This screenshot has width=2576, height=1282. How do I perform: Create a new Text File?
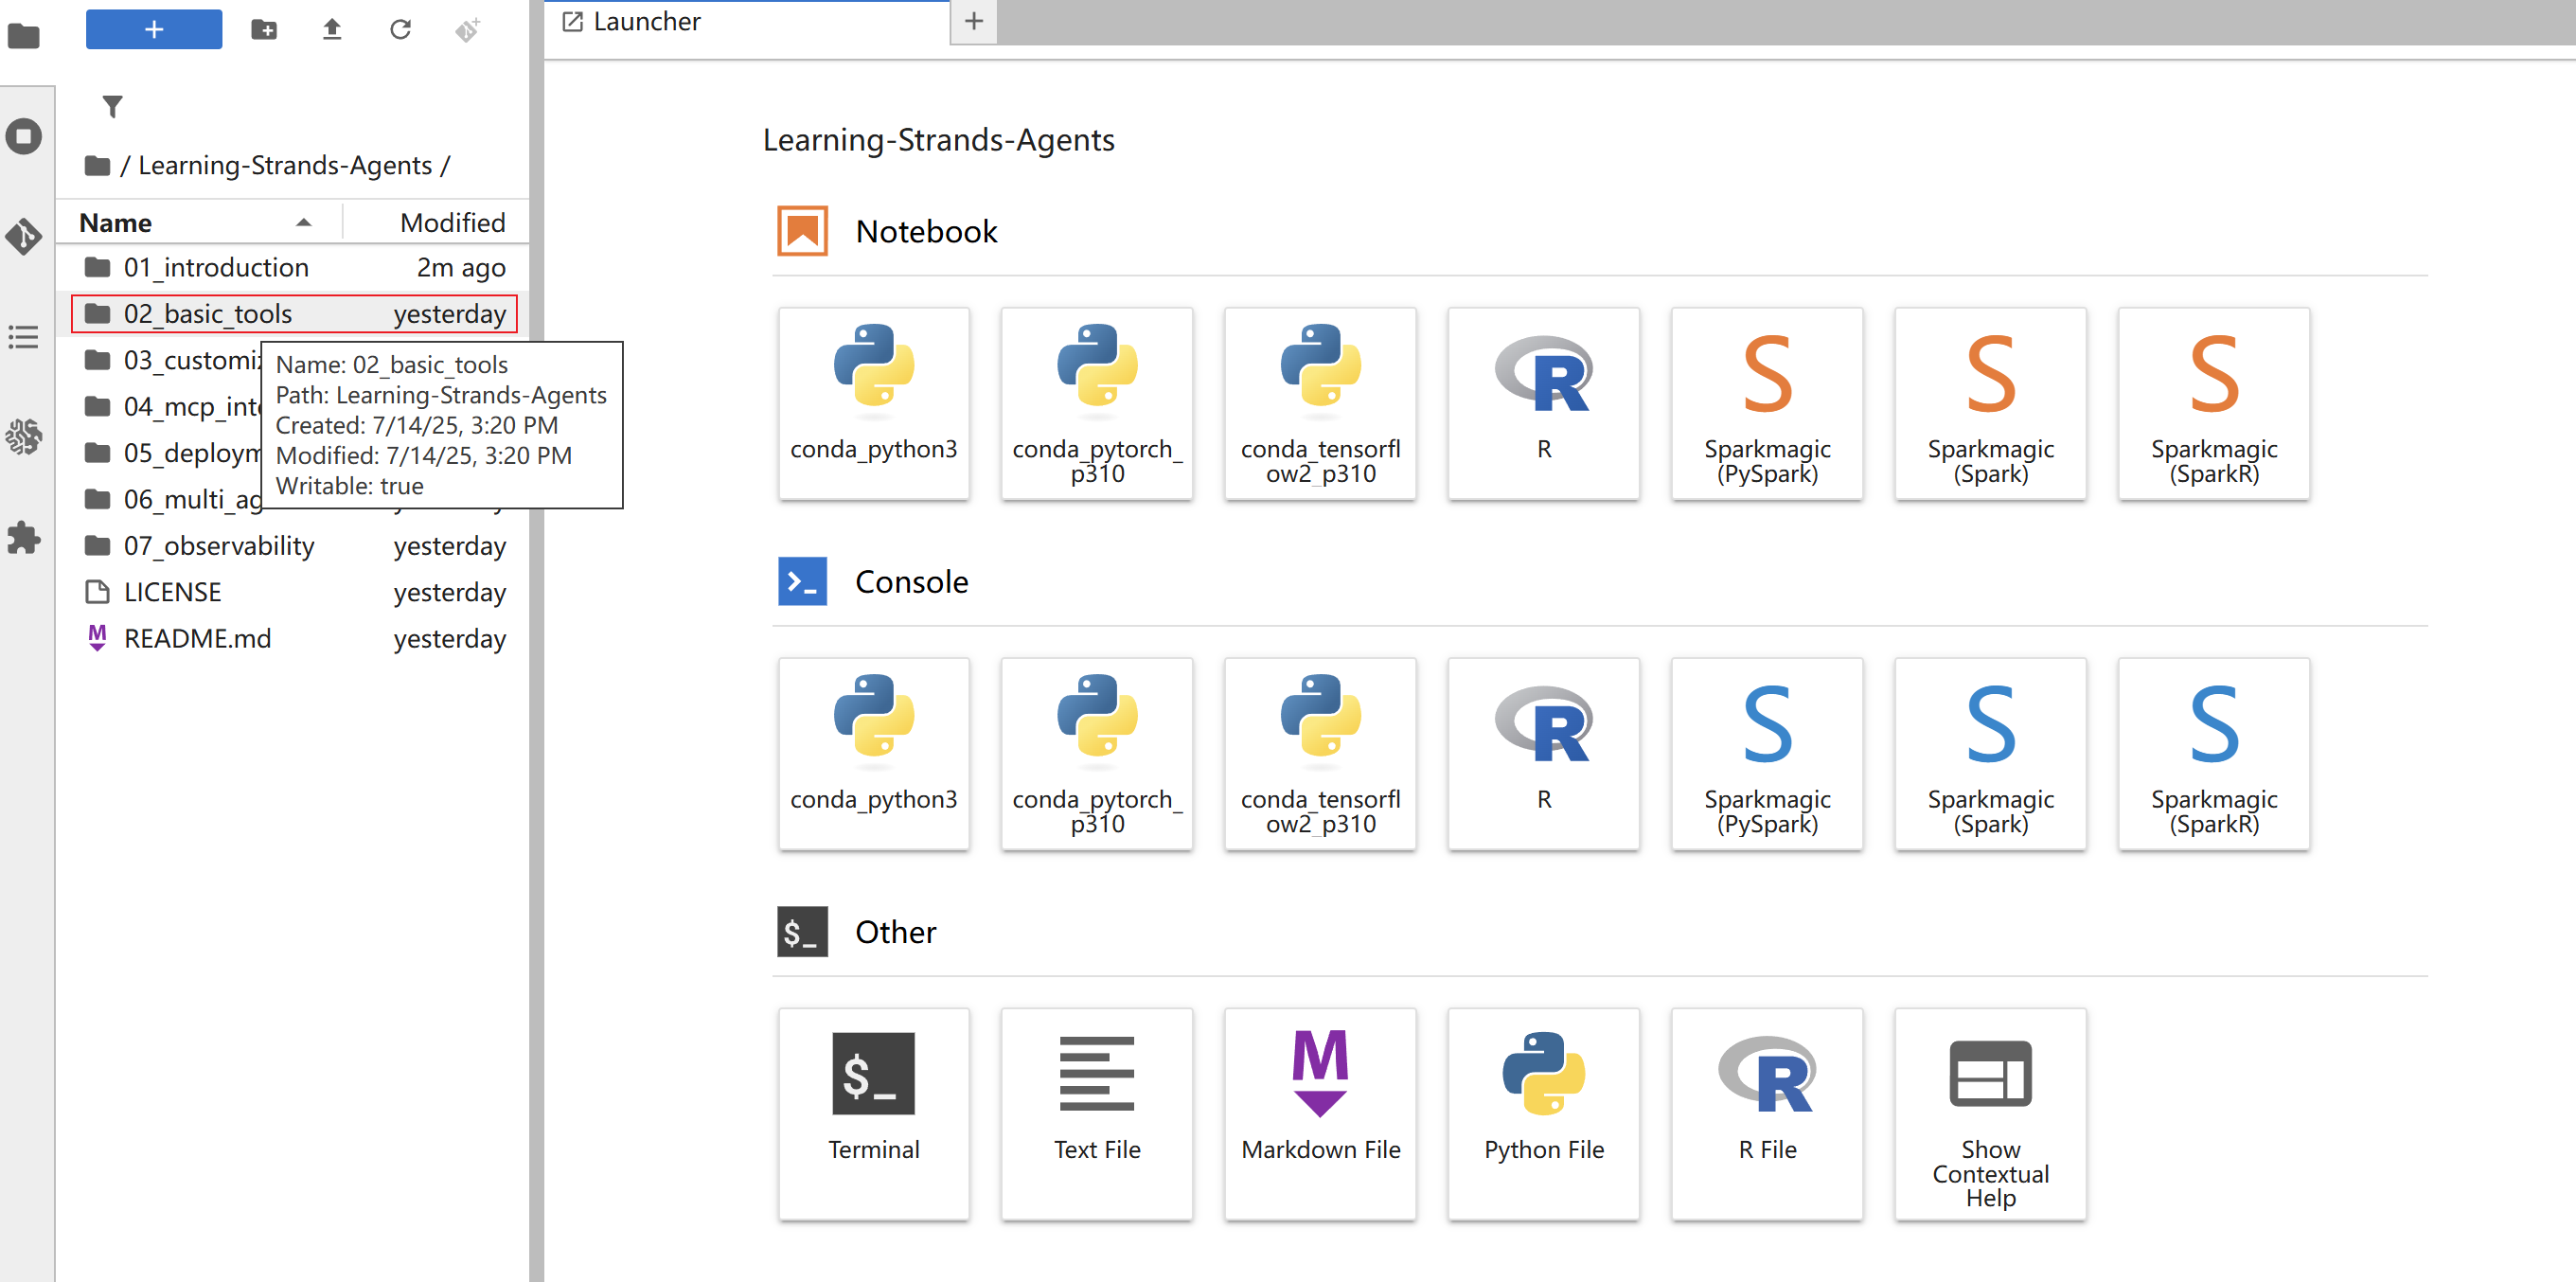click(x=1097, y=1113)
